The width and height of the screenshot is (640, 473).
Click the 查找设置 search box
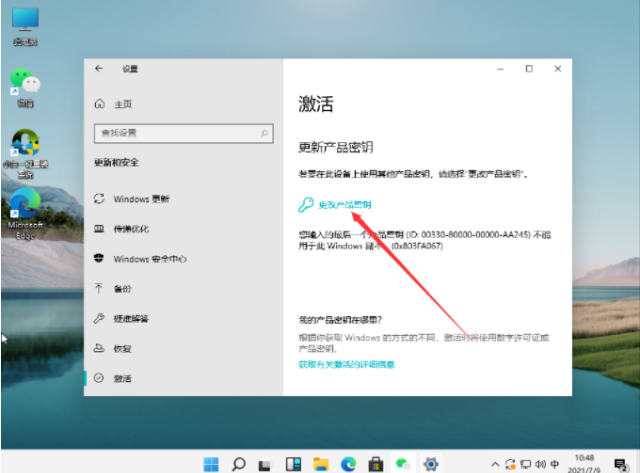point(182,132)
